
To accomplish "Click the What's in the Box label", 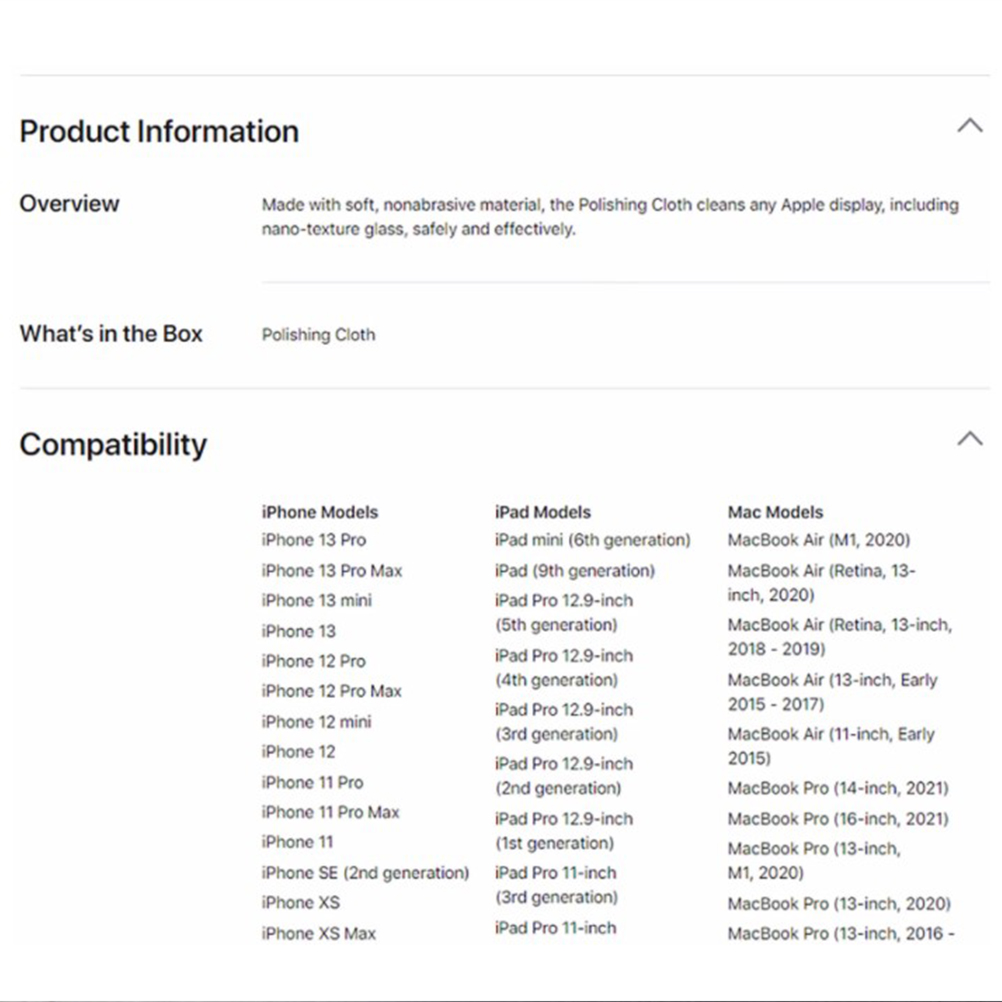I will click(x=111, y=334).
